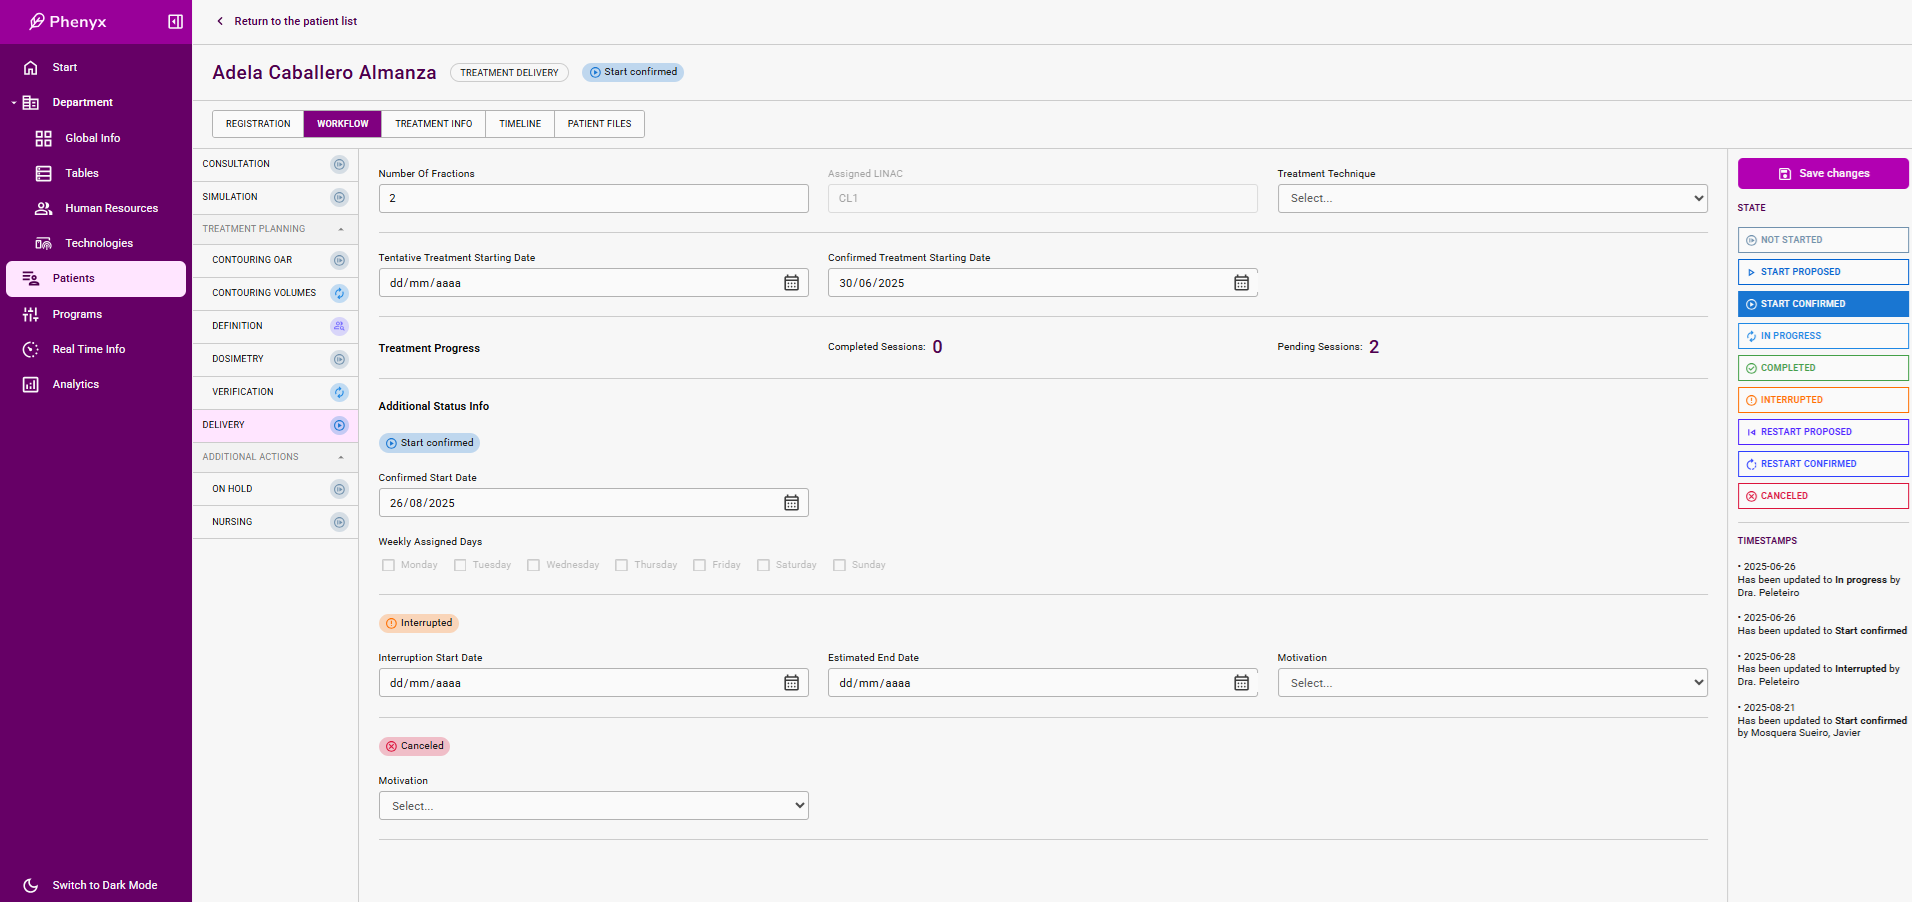The width and height of the screenshot is (1912, 902).
Task: Switch to the Timeline tab
Action: [519, 124]
